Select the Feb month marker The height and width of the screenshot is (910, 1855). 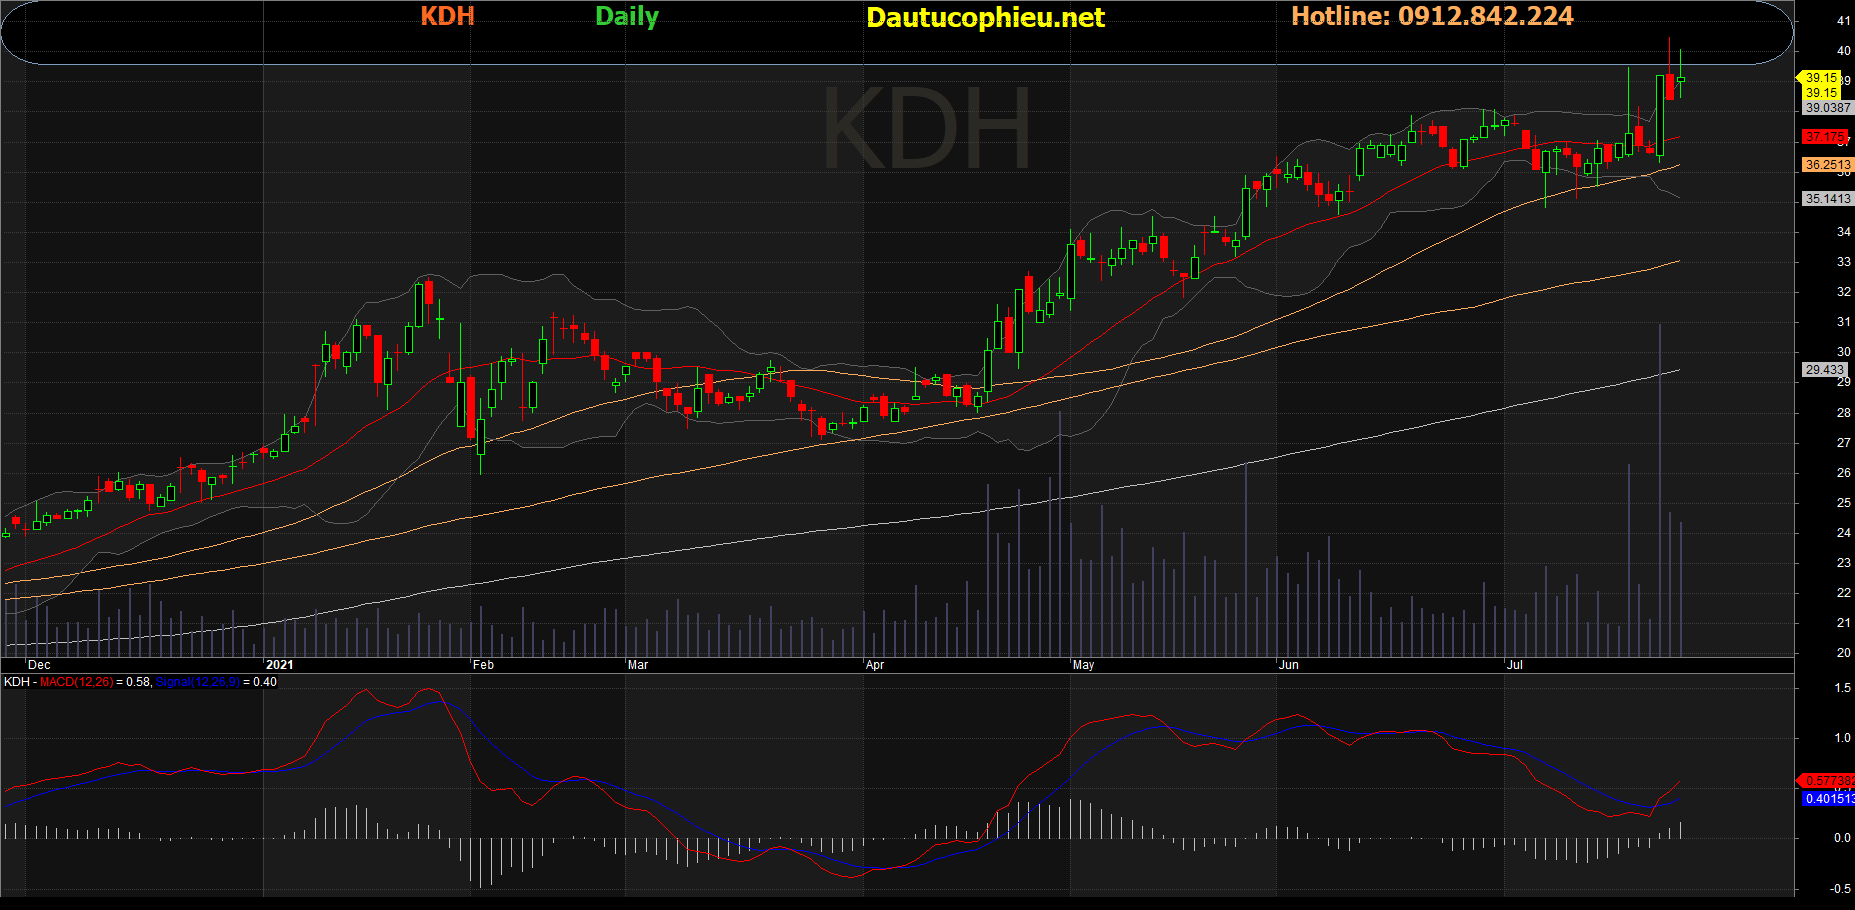pyautogui.click(x=483, y=665)
